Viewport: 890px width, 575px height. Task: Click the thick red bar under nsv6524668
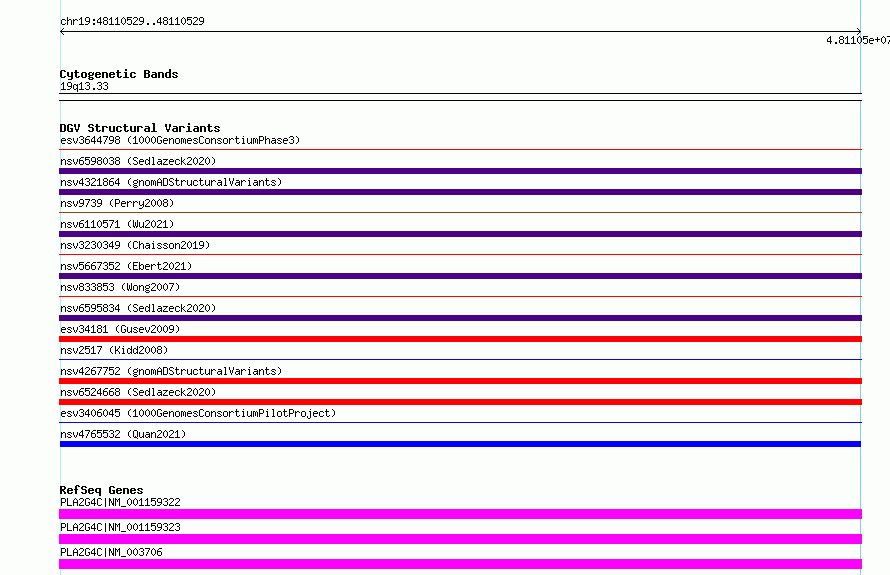coord(460,402)
